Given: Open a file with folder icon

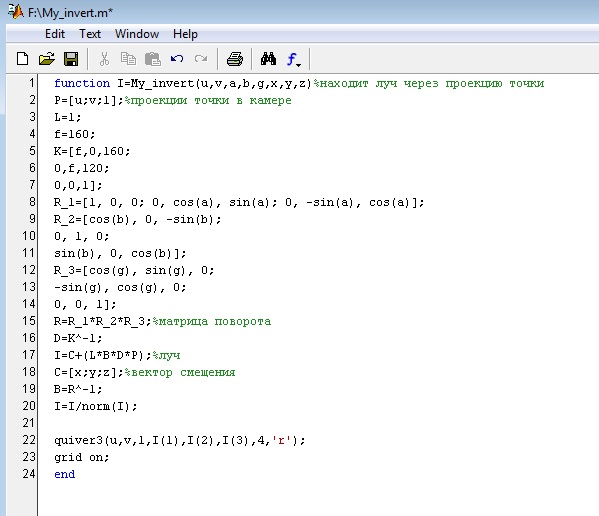Looking at the screenshot, I should tap(47, 59).
